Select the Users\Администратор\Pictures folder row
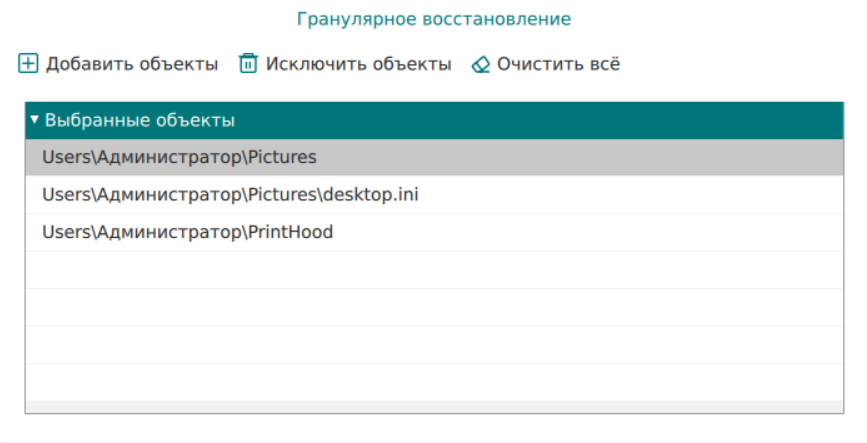The image size is (867, 443). pos(179,157)
